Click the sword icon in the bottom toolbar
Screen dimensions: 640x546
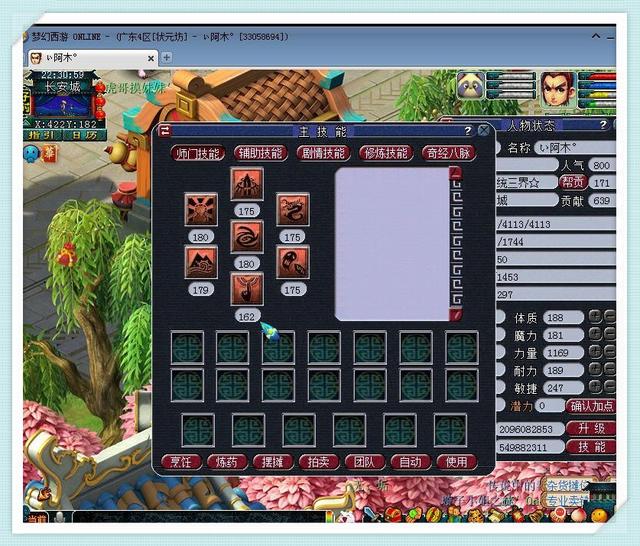point(372,514)
